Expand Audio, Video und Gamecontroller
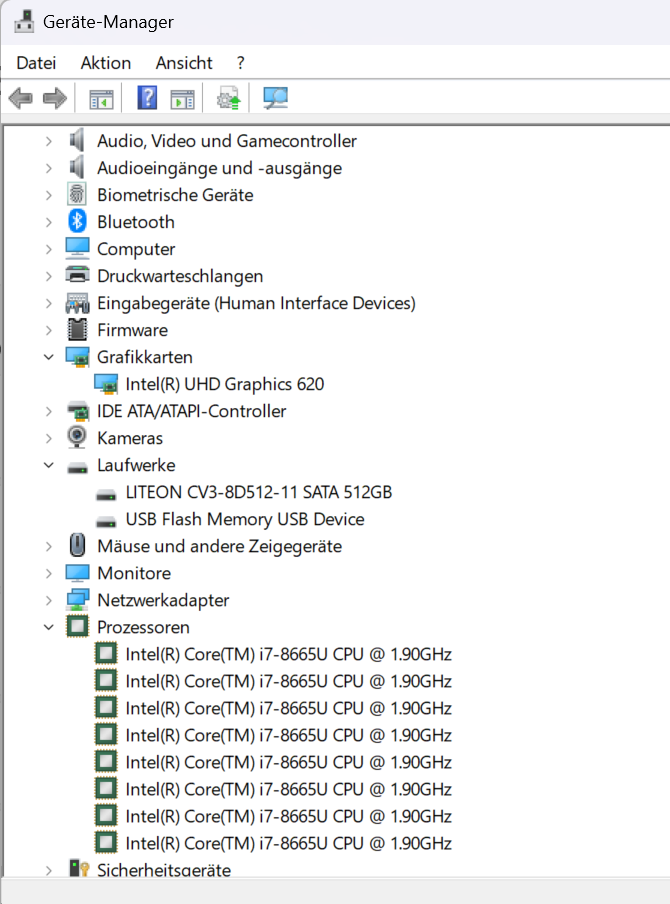 point(49,141)
